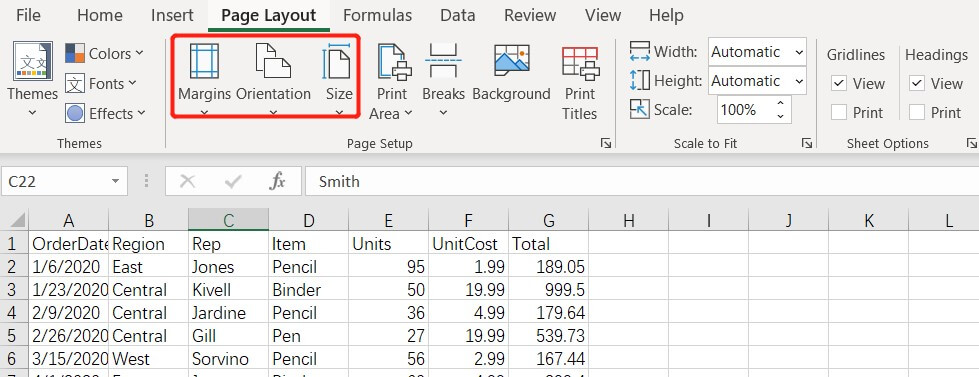Screen dimensions: 979x377
Task: Select the OrderDate header cell
Action: (69, 243)
